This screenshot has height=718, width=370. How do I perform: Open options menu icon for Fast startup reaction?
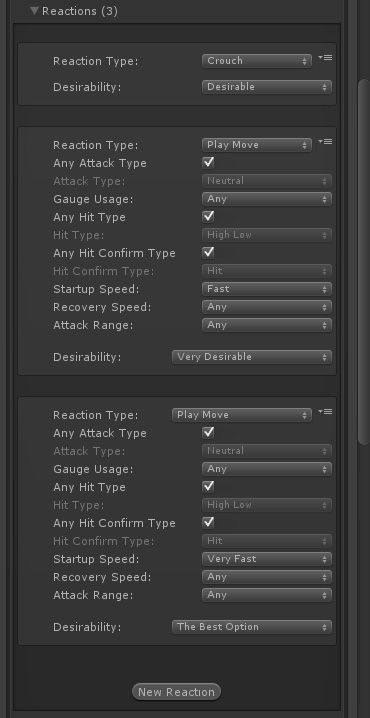325,142
